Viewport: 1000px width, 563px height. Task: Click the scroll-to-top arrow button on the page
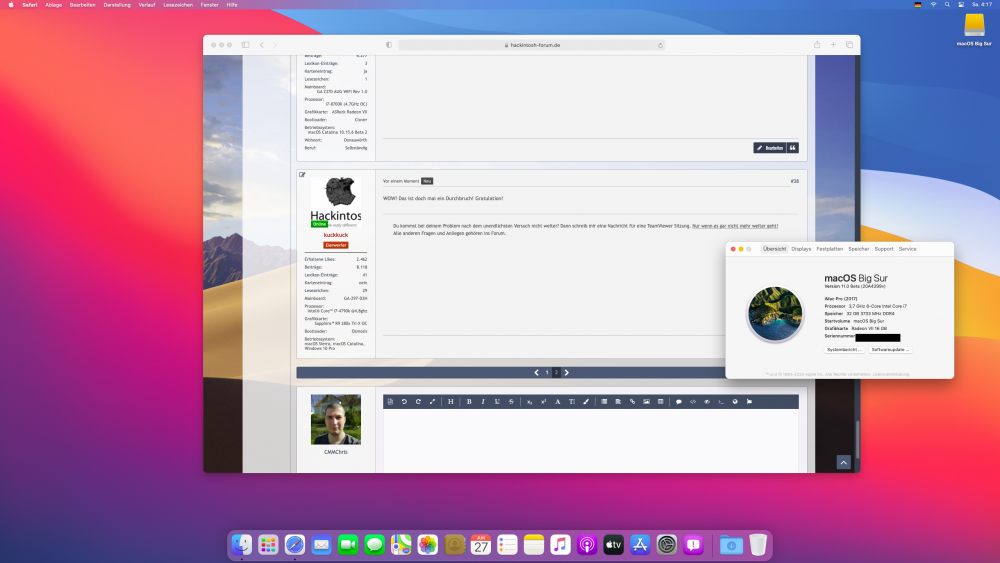tap(844, 463)
